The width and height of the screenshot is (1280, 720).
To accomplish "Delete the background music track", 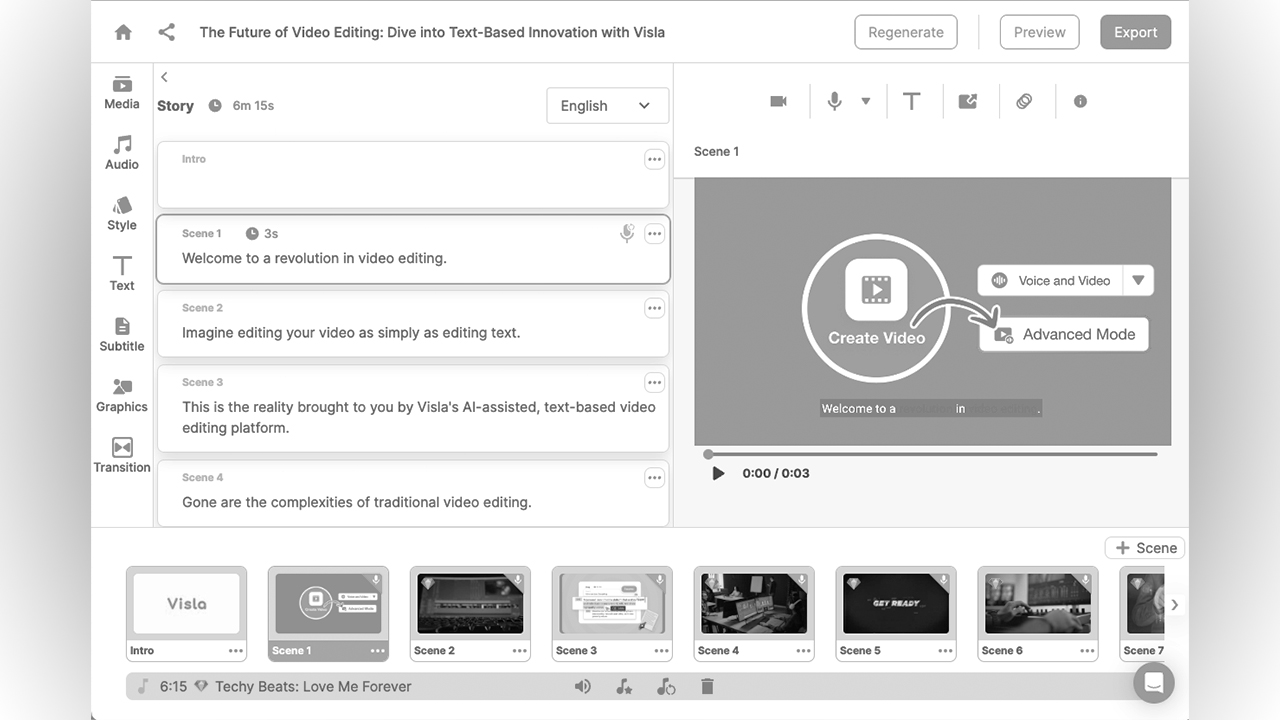I will 707,686.
